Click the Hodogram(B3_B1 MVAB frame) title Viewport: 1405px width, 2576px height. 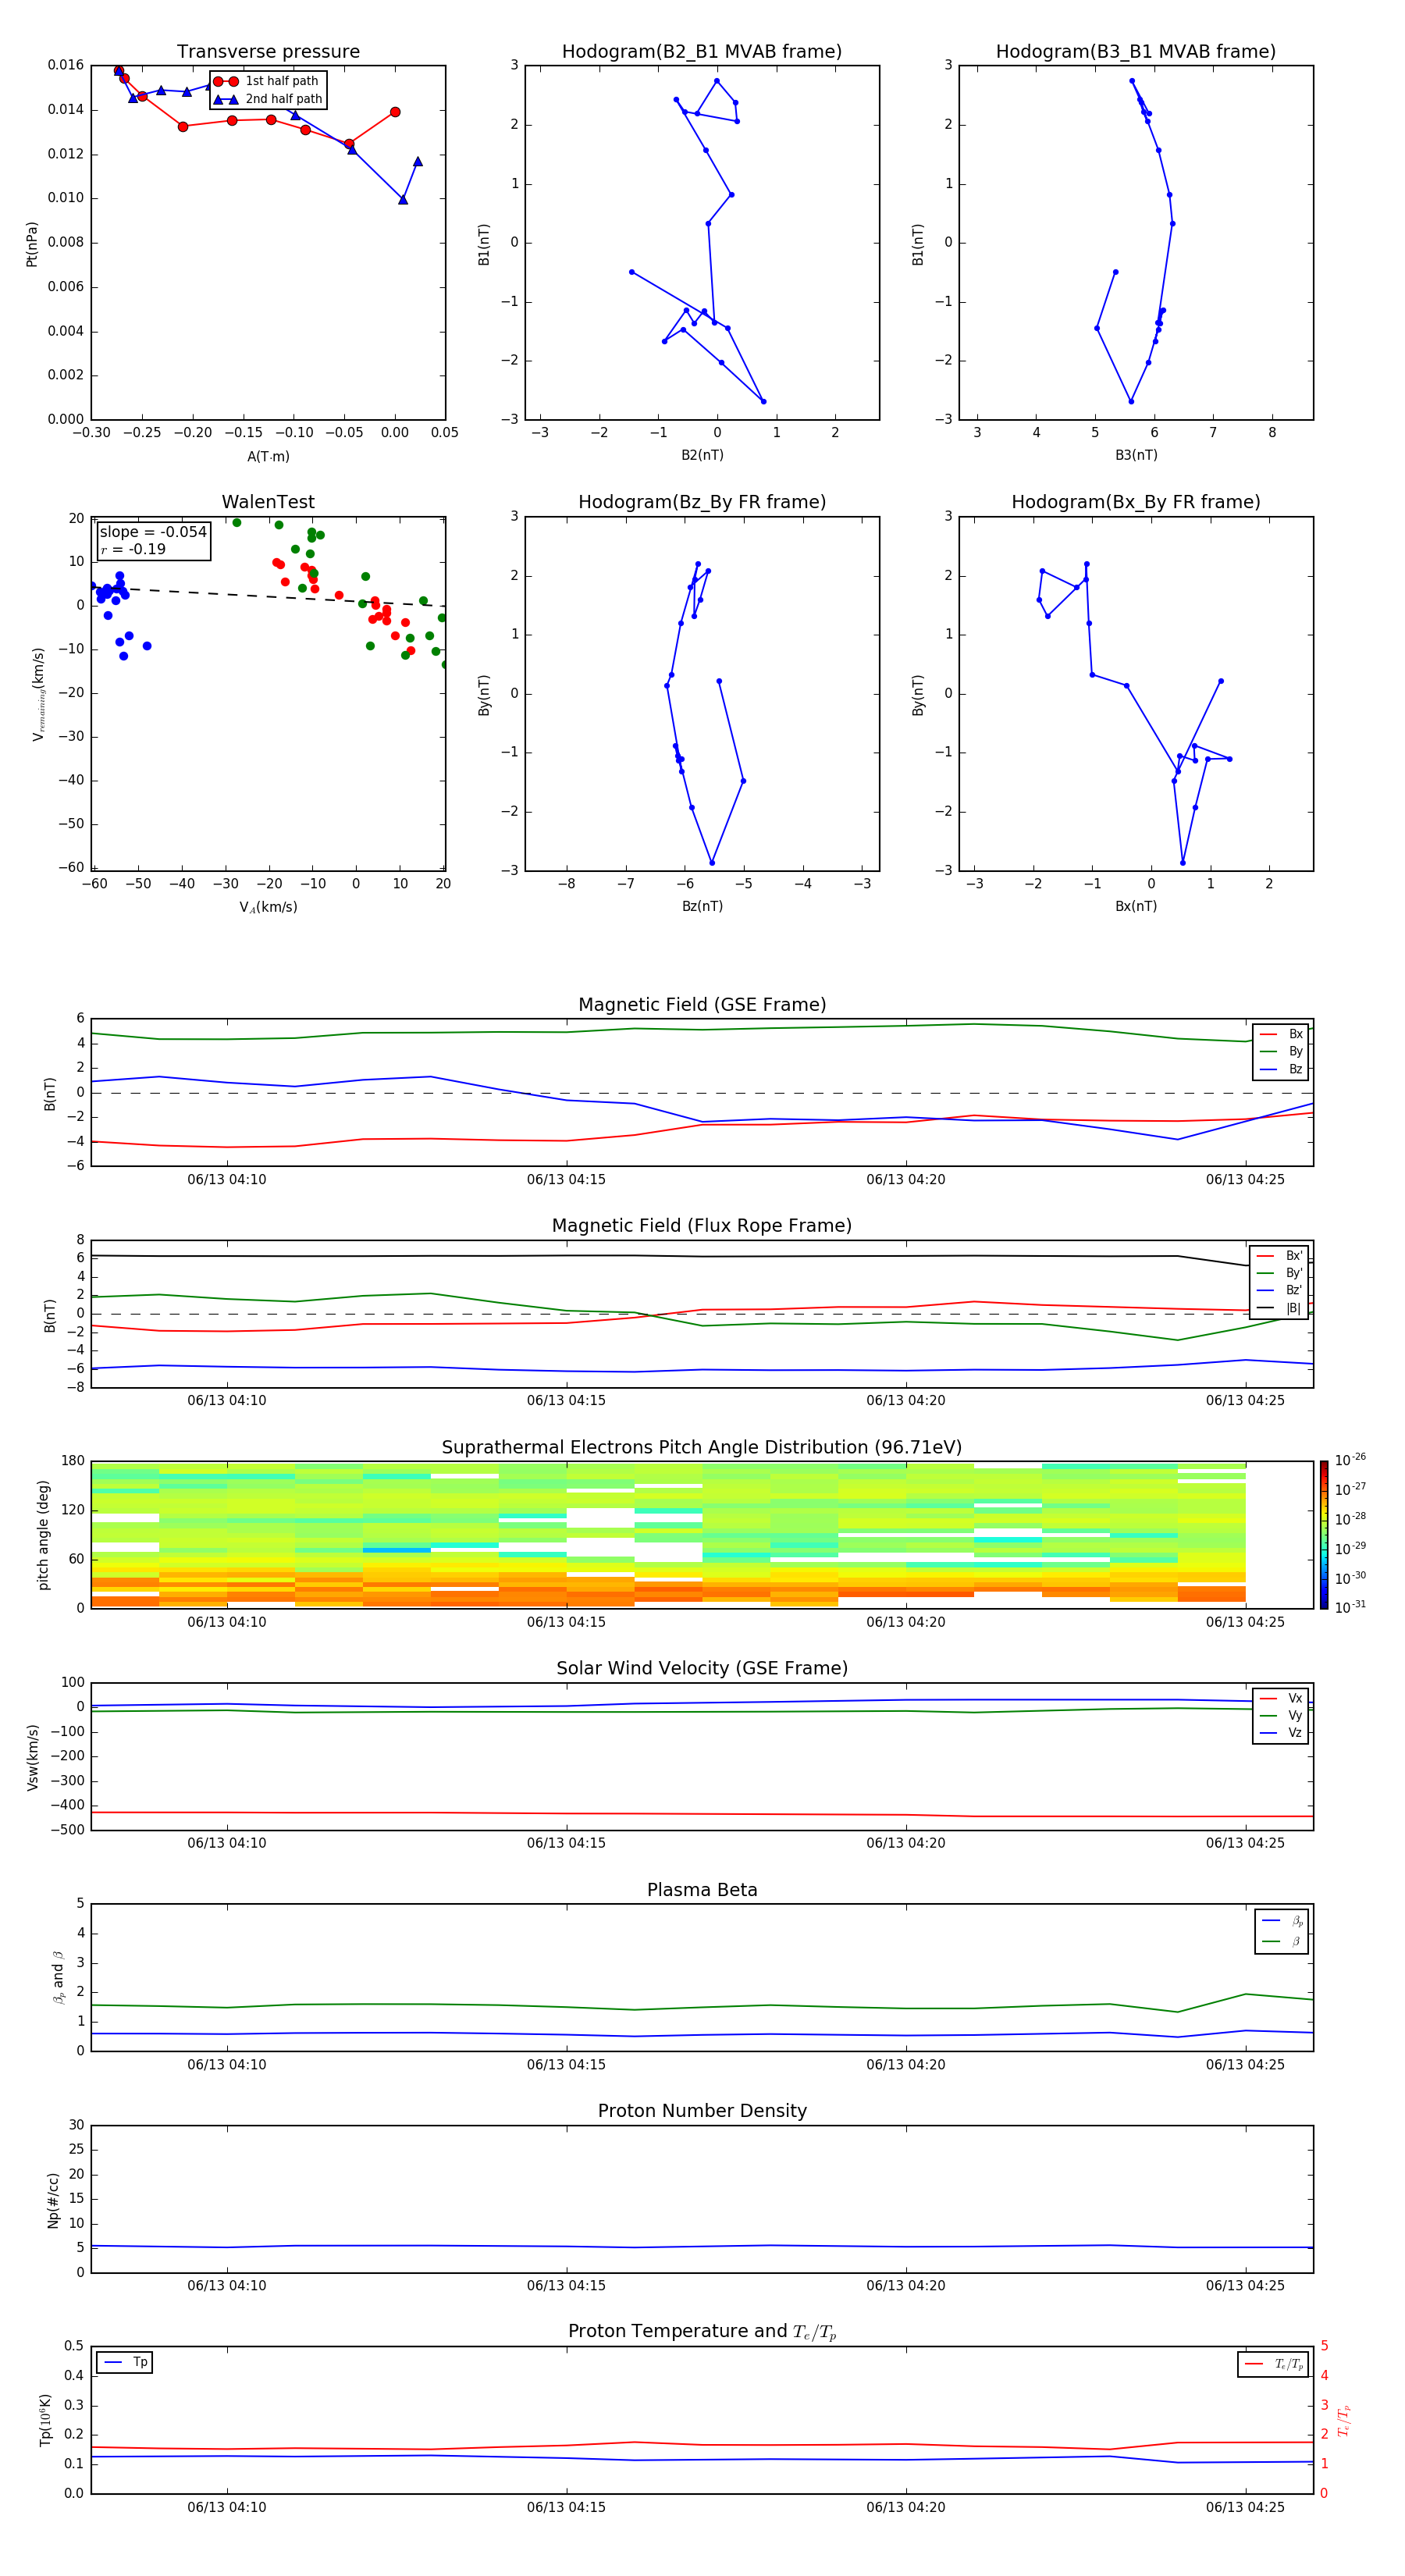(1136, 52)
